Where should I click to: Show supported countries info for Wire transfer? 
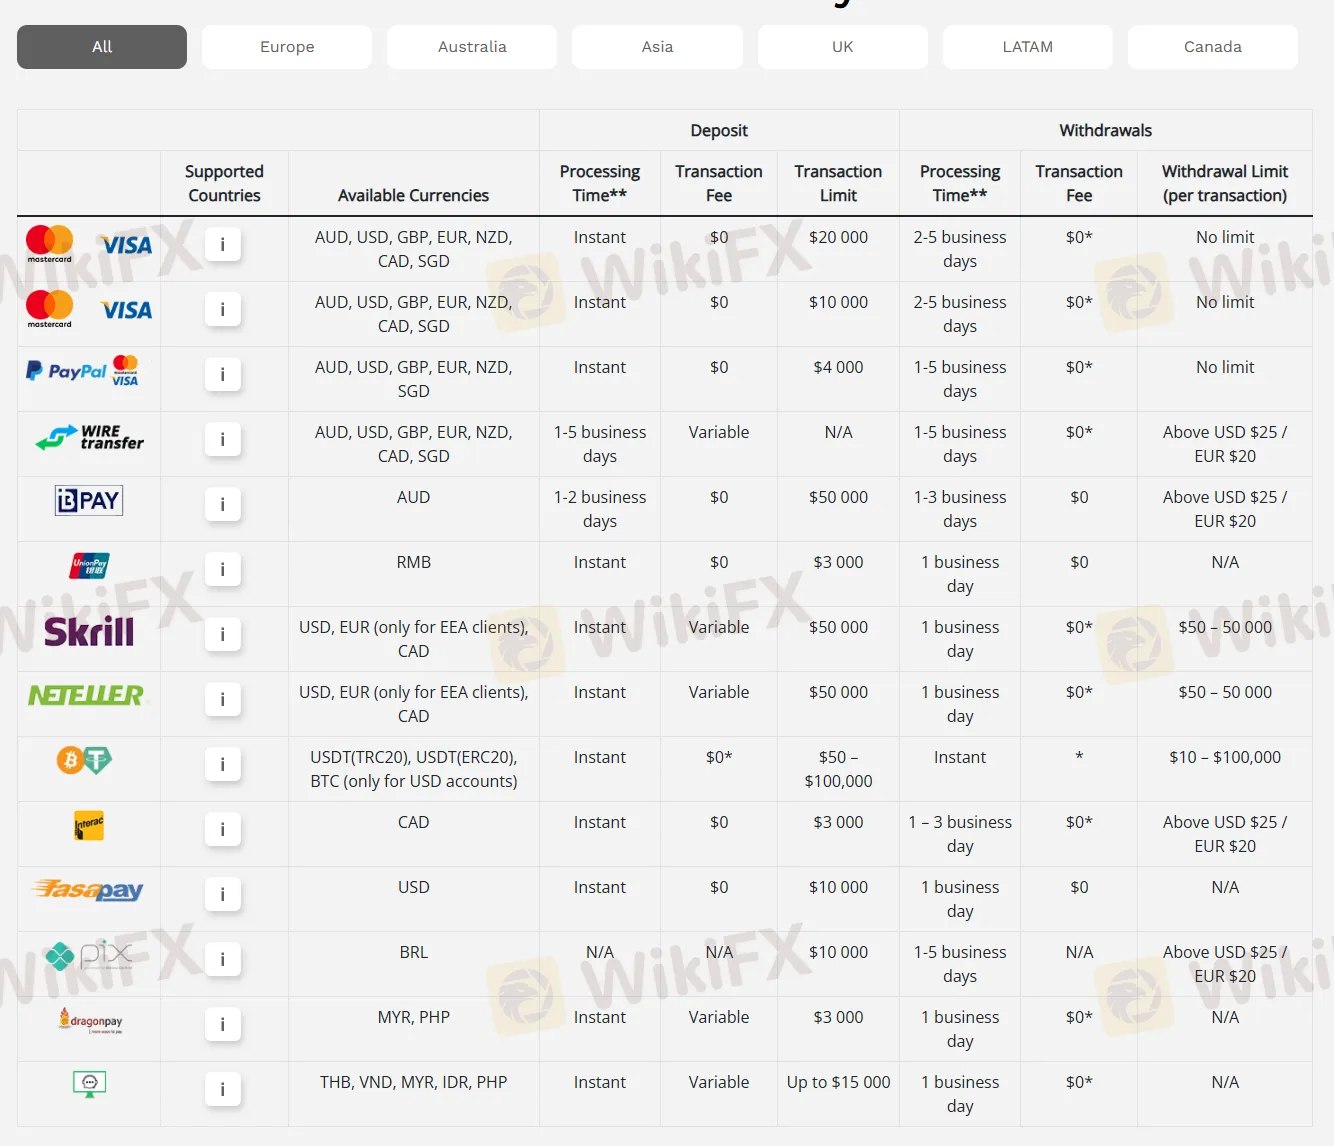click(223, 439)
